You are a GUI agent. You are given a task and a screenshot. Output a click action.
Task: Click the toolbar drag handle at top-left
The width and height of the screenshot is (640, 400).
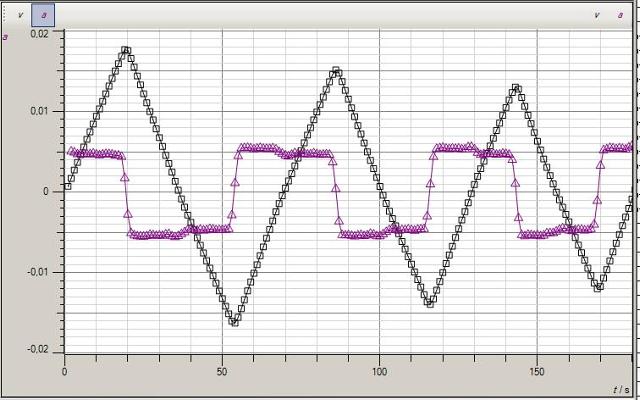[4, 15]
